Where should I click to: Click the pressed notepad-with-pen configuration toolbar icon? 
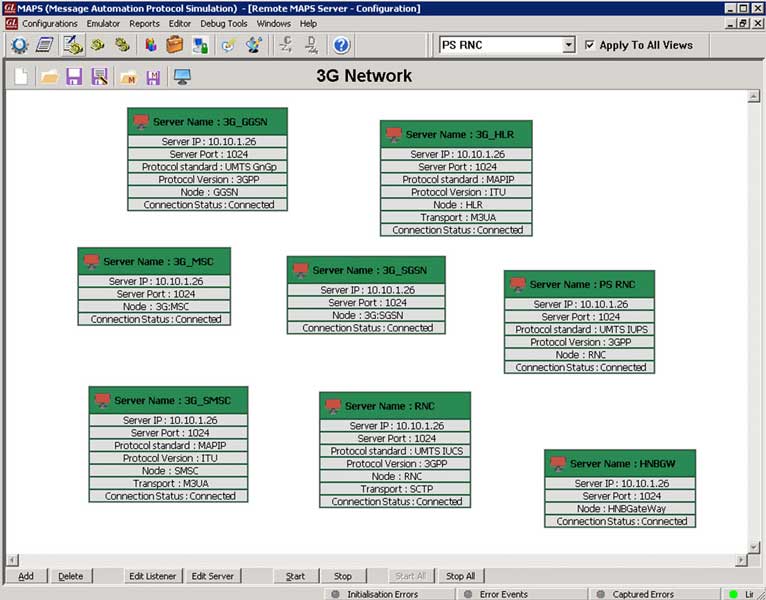click(73, 45)
